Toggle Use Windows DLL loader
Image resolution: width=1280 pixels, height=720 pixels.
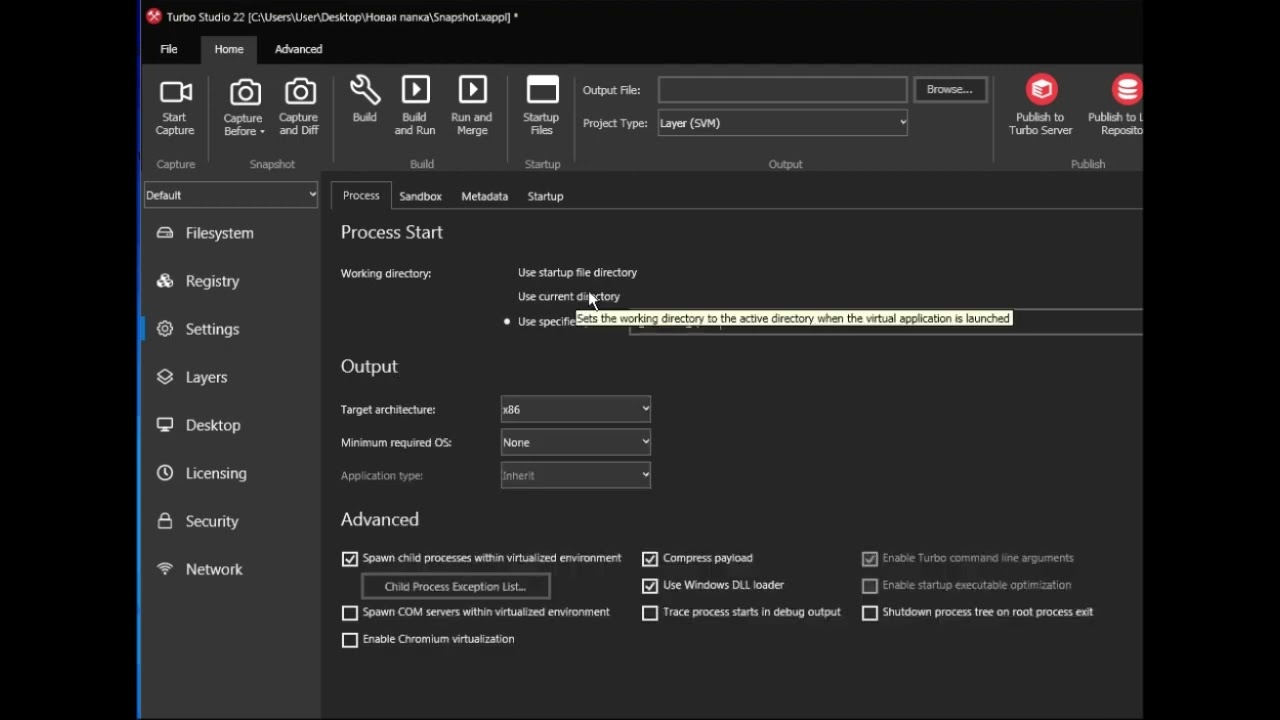pyautogui.click(x=650, y=586)
